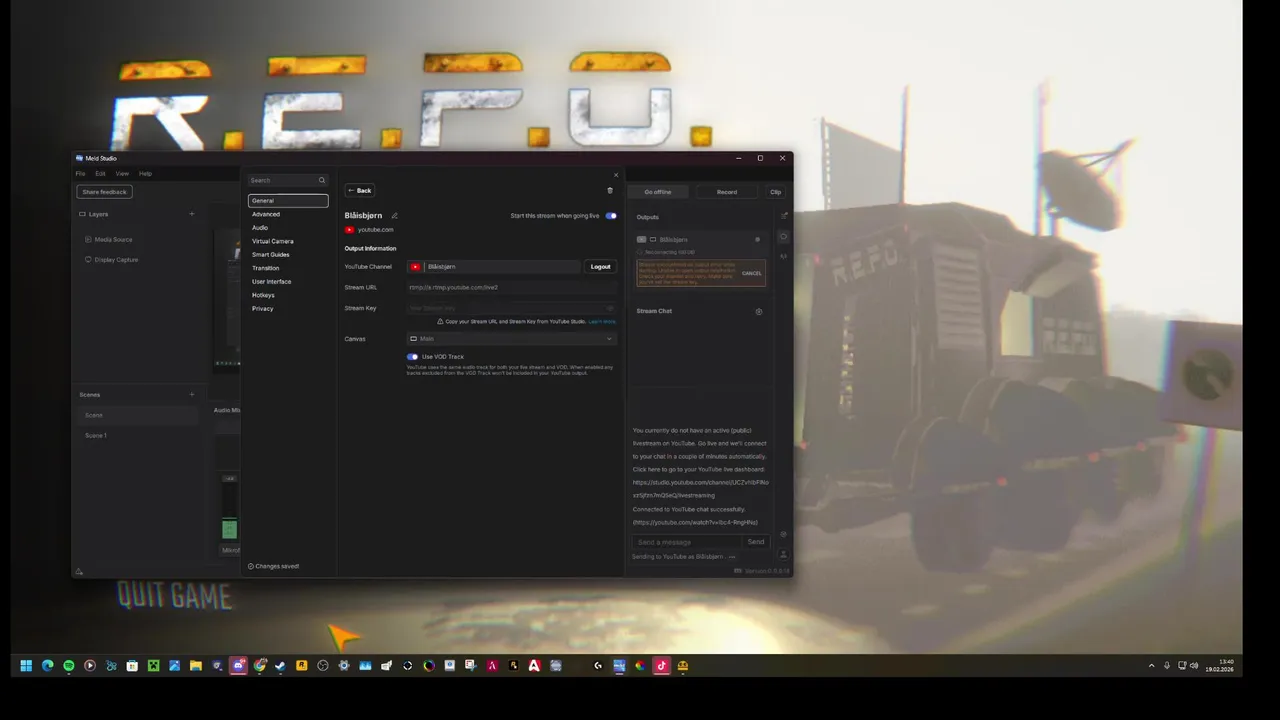The width and height of the screenshot is (1280, 720).
Task: Select the item named Scene
Action: tap(138, 415)
